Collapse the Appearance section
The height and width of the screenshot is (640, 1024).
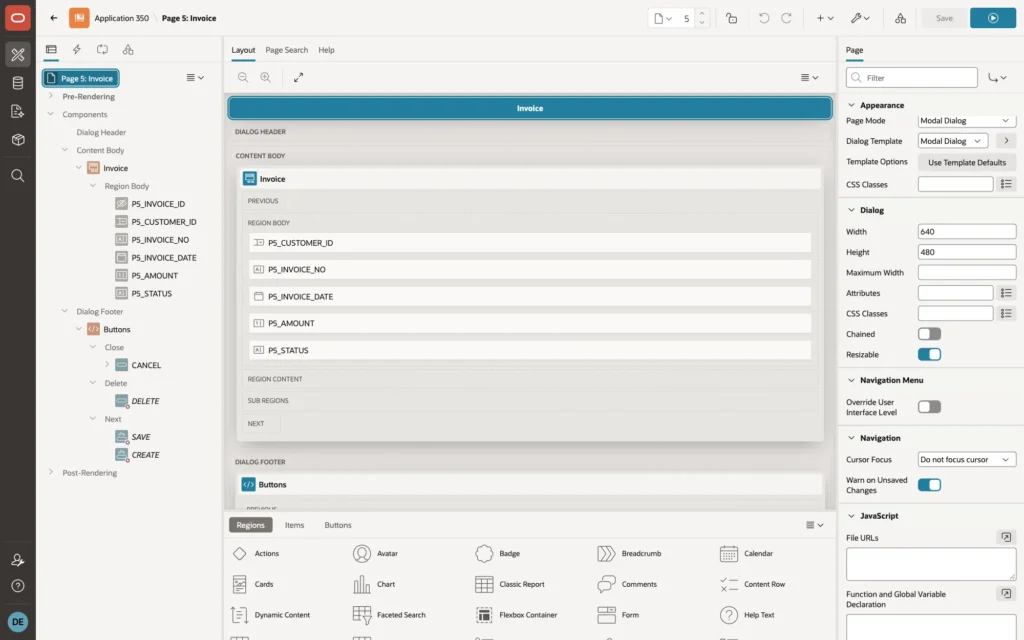[851, 105]
